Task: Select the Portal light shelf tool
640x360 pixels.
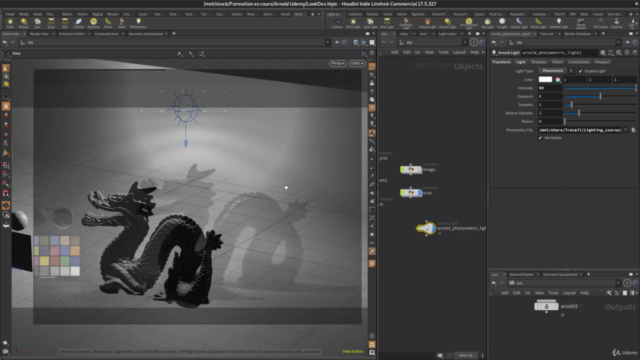Action: pyautogui.click(x=108, y=23)
